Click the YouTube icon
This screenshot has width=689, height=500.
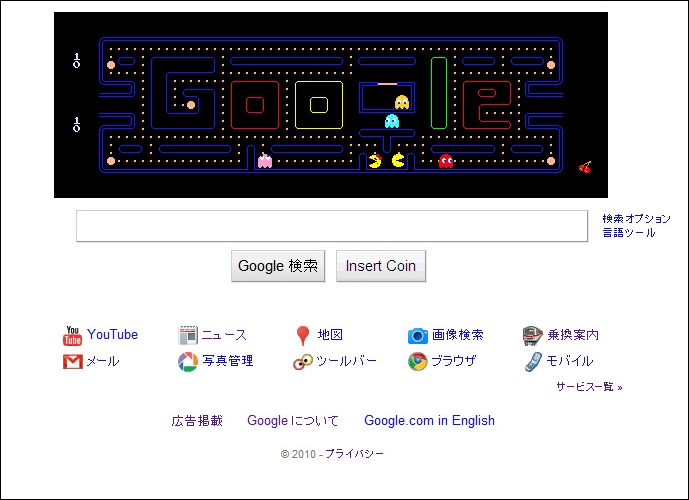tap(72, 336)
